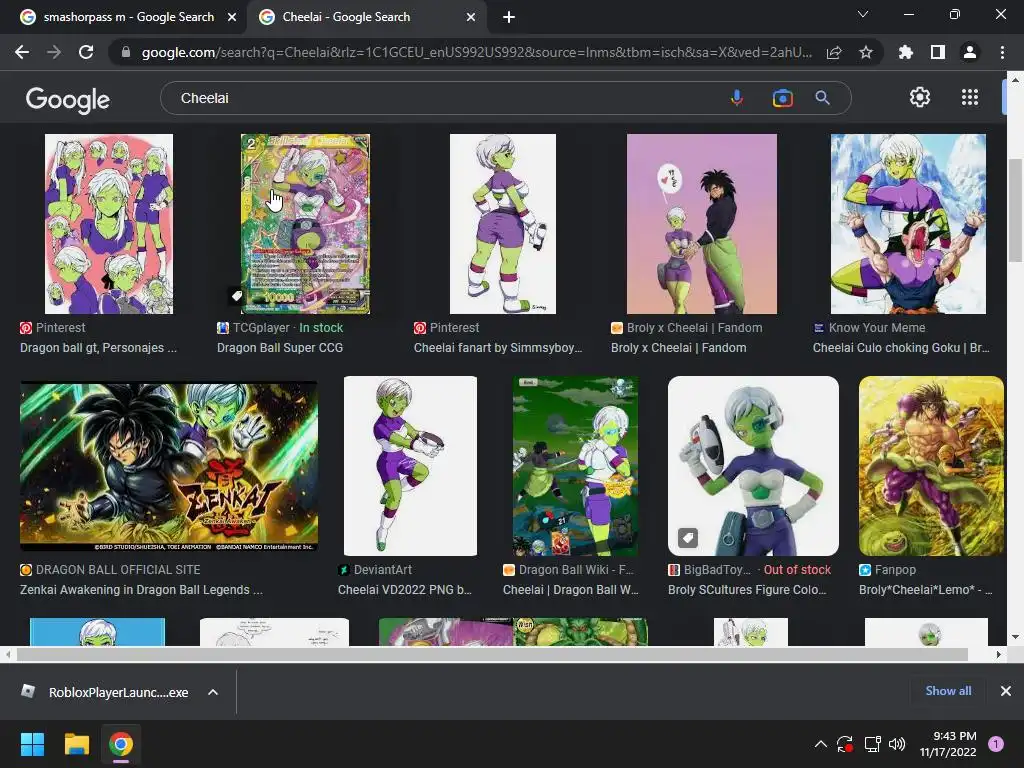Share this page from address bar

pyautogui.click(x=834, y=53)
